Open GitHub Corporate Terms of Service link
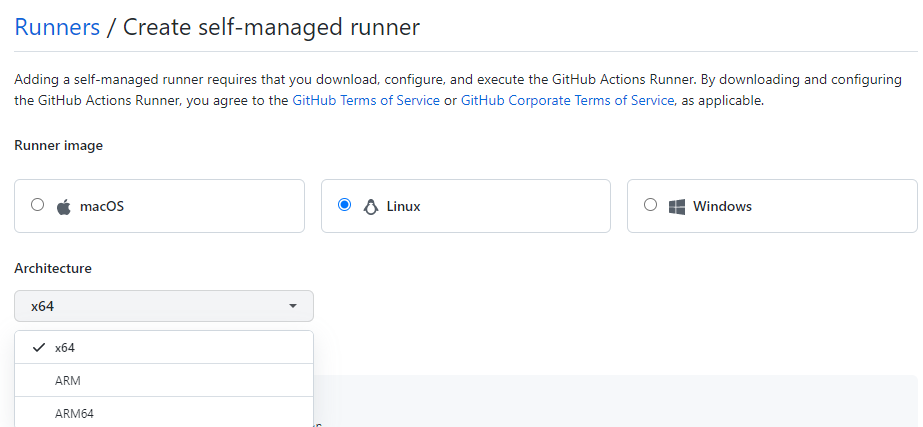This screenshot has width=923, height=427. [567, 100]
